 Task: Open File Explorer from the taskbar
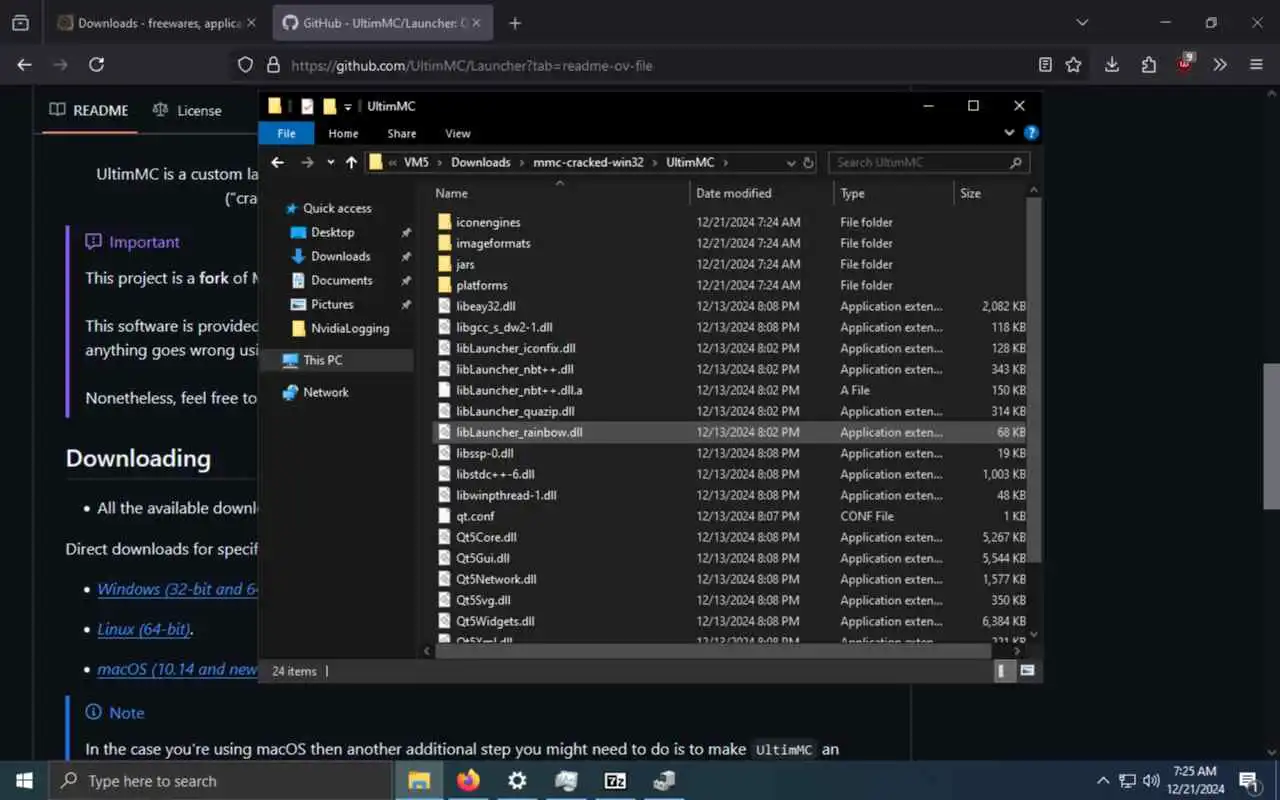point(419,781)
